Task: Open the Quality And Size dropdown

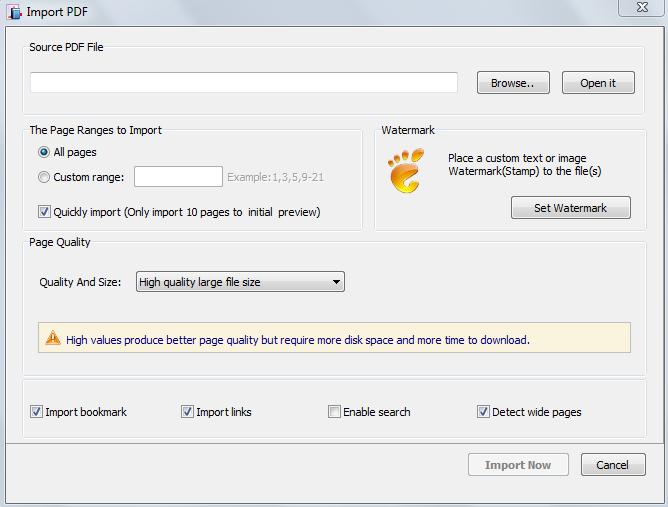Action: point(239,282)
